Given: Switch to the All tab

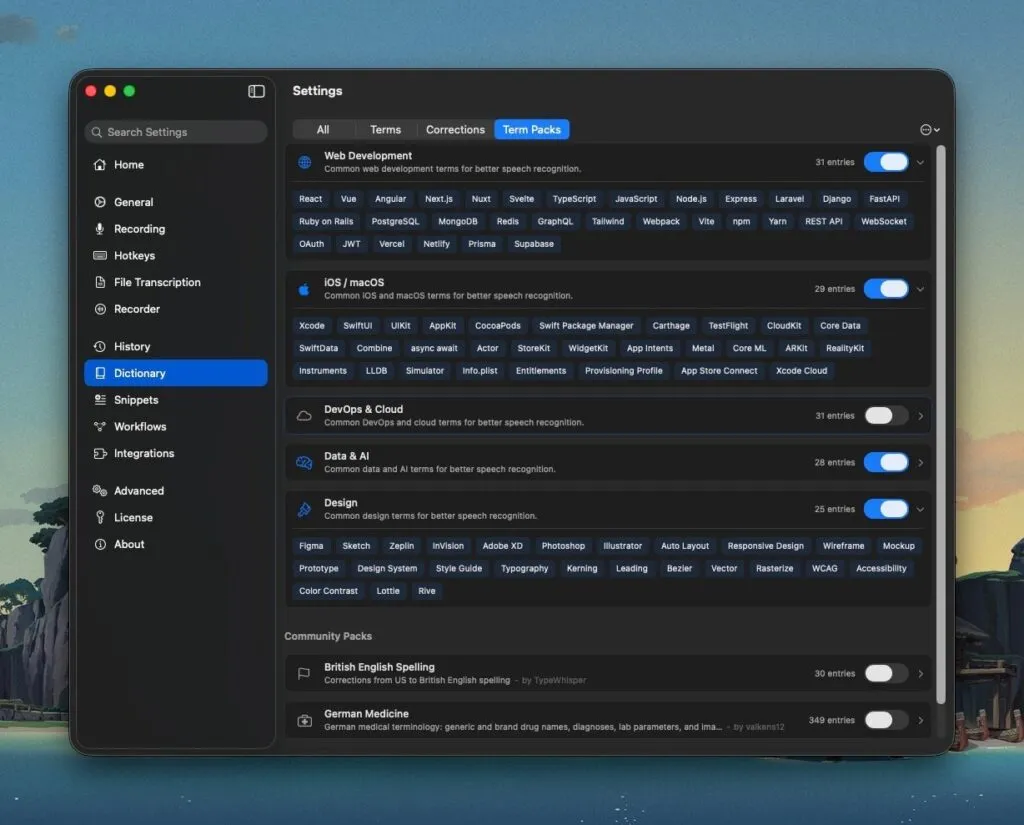Looking at the screenshot, I should (323, 129).
